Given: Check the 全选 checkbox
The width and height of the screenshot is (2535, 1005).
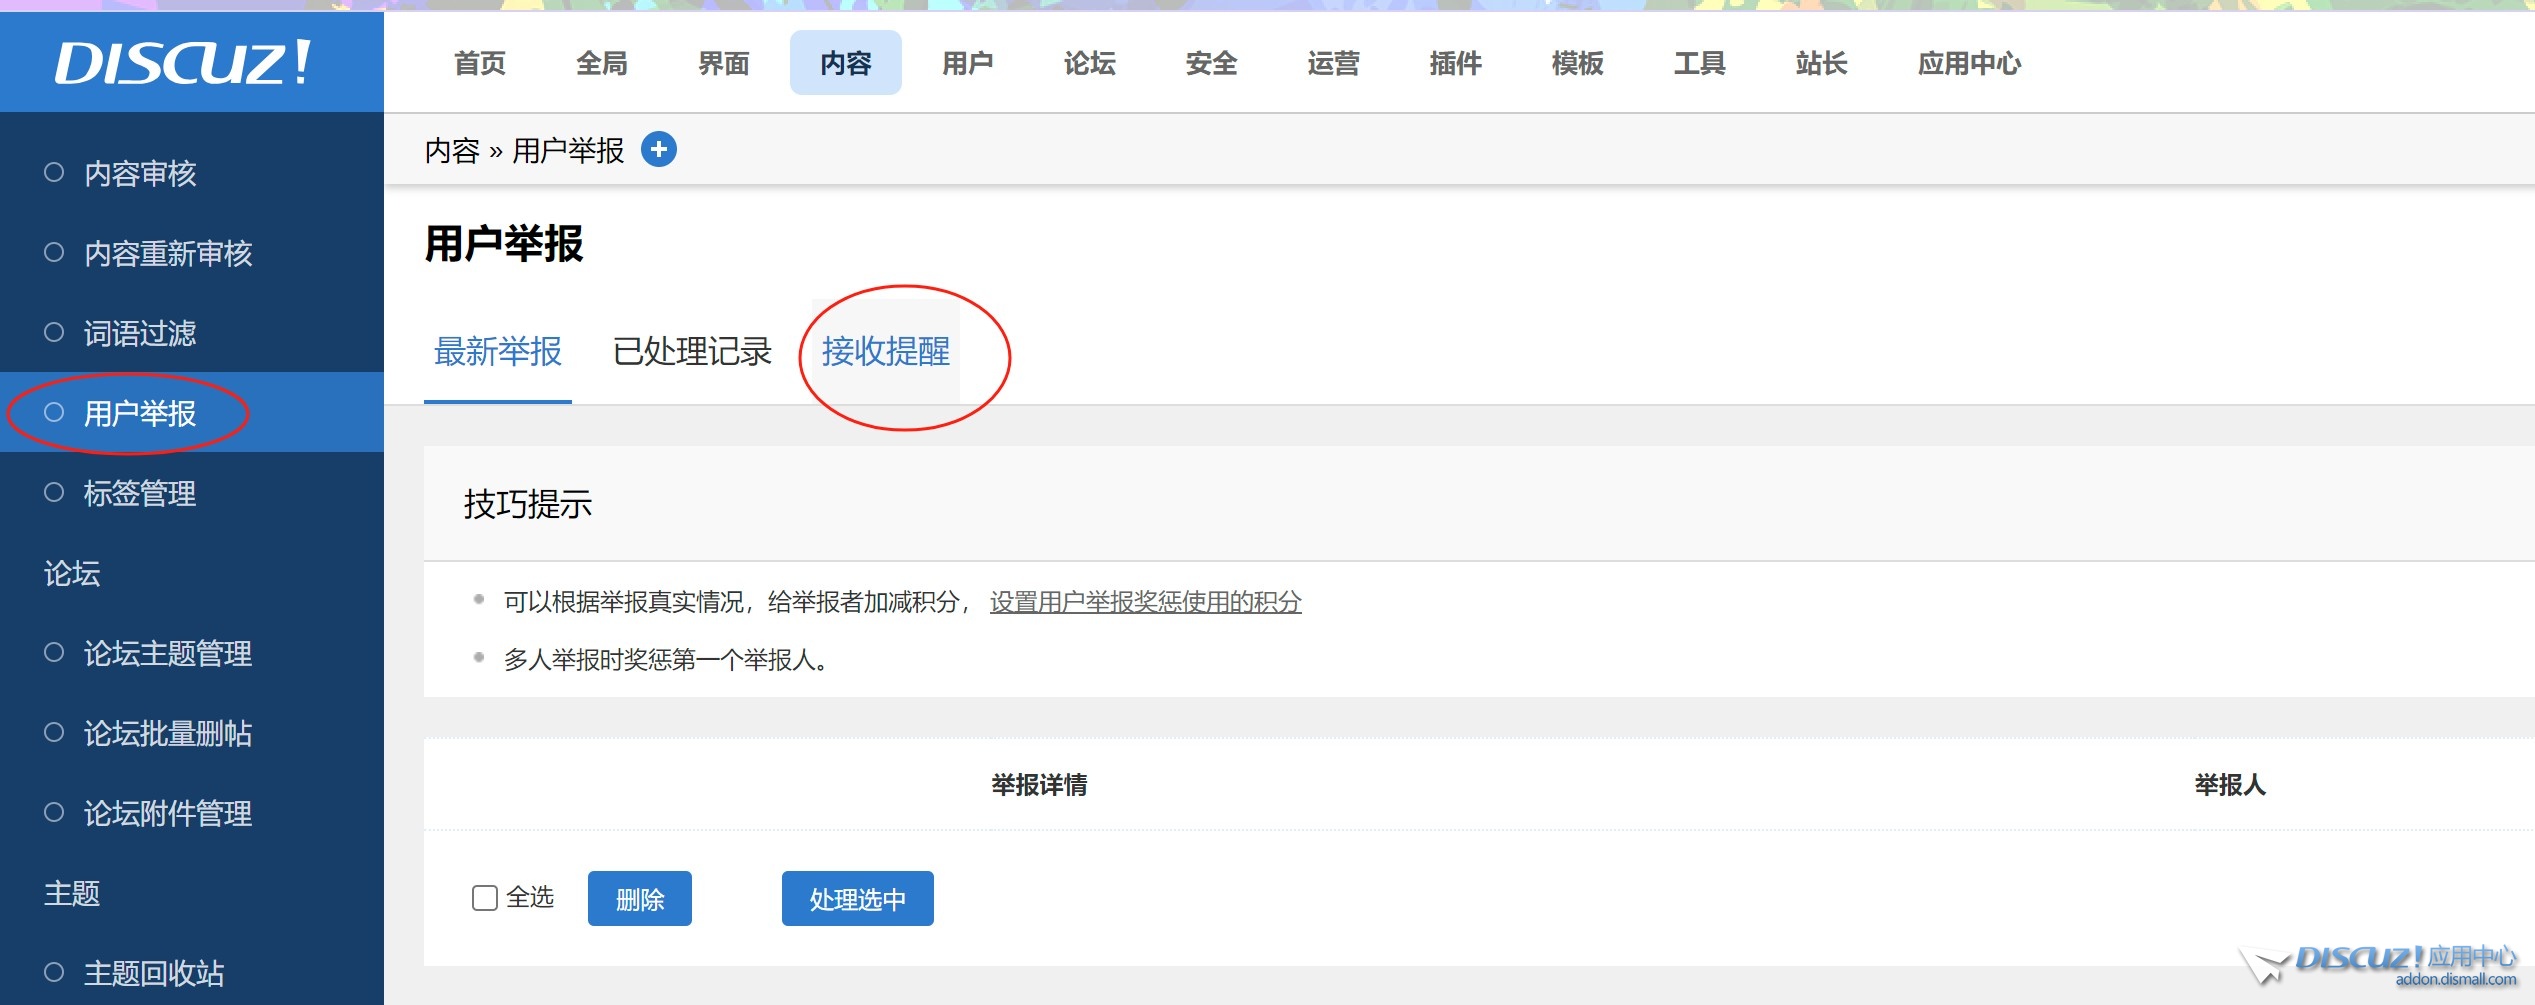Looking at the screenshot, I should click(484, 898).
